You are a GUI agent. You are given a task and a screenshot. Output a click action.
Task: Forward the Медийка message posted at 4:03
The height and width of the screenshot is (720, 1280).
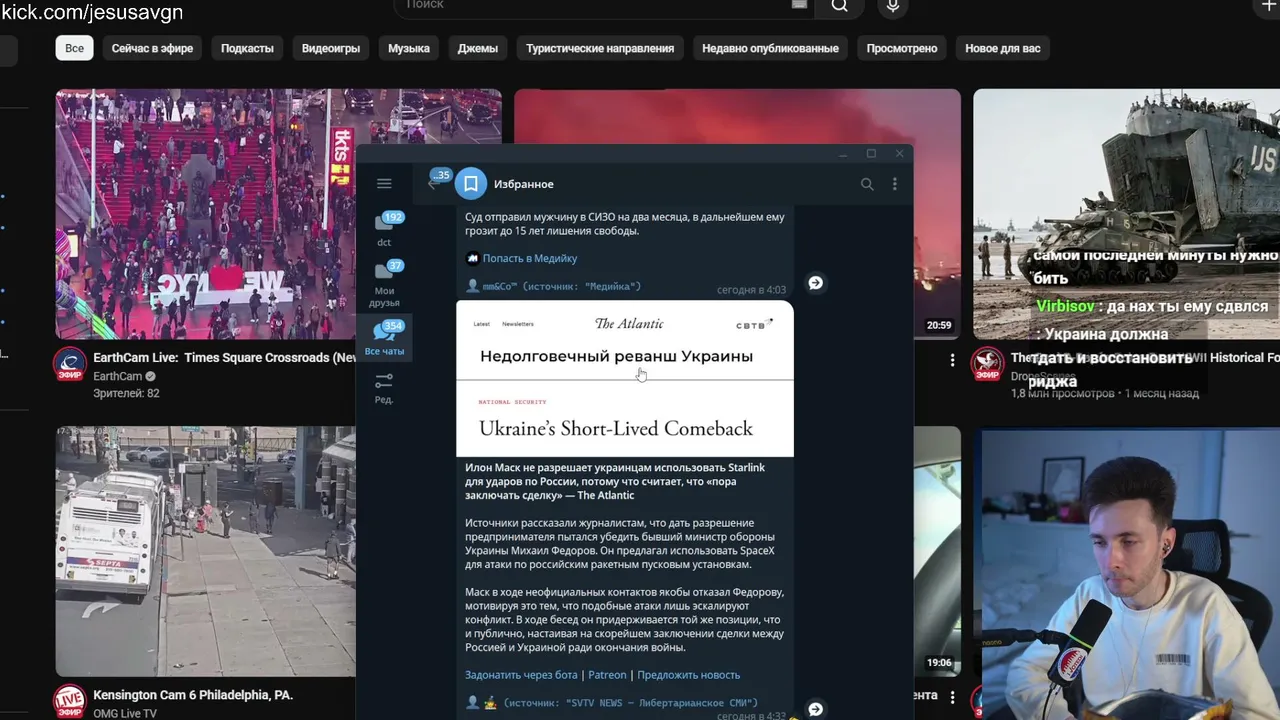coord(815,283)
